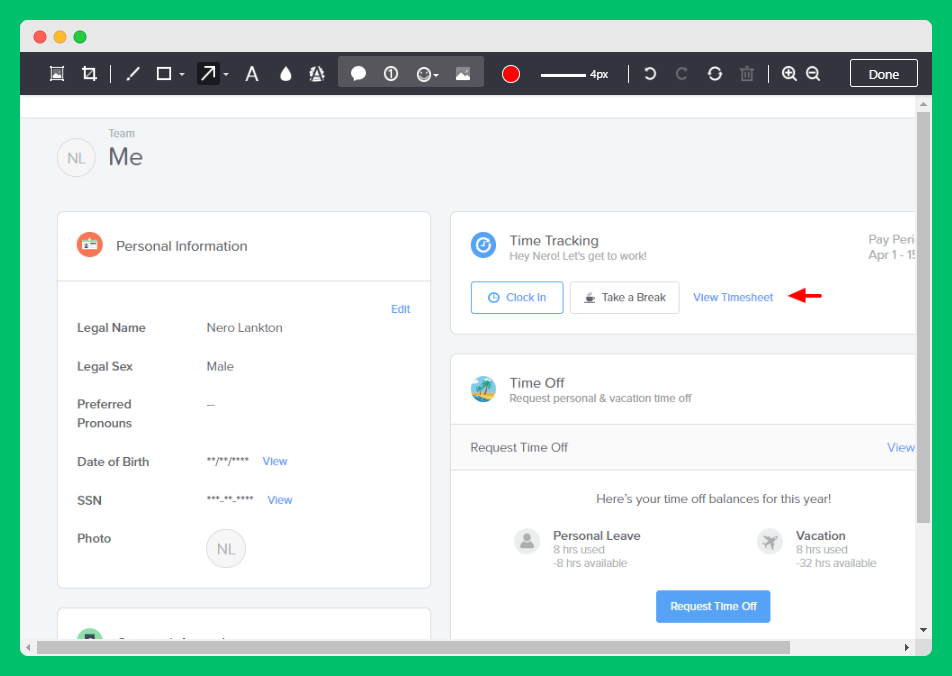Open the View Timesheet link
The width and height of the screenshot is (952, 676).
[733, 298]
